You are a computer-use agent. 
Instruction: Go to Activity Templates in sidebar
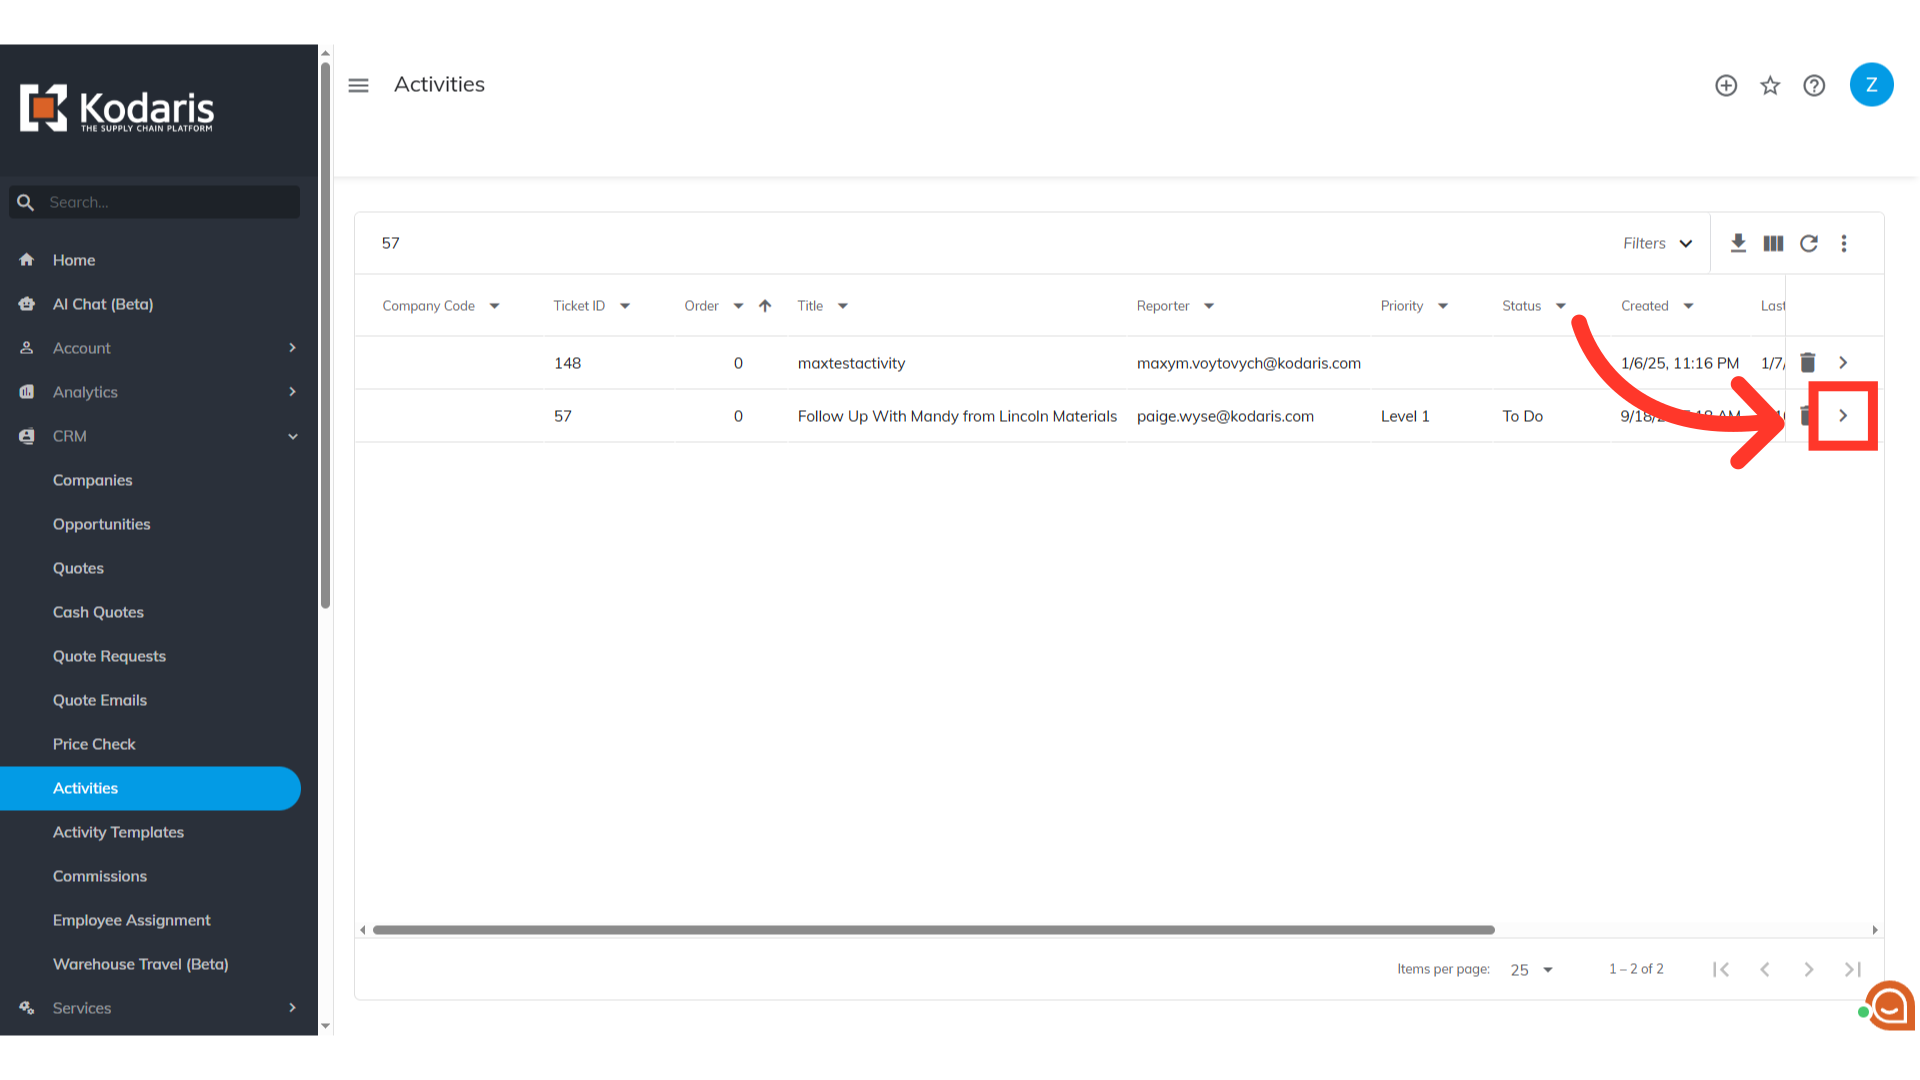(118, 832)
